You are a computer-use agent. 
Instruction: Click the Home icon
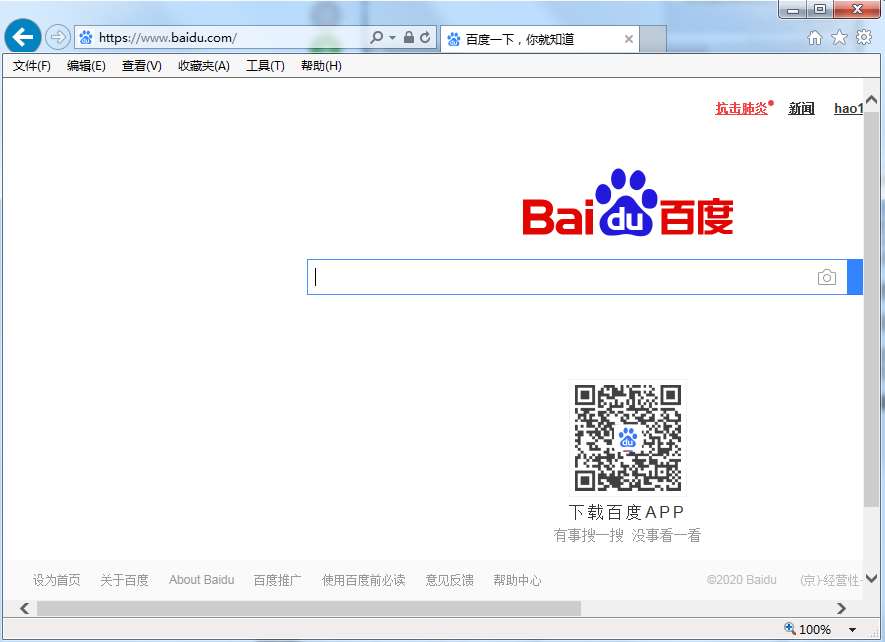[814, 38]
